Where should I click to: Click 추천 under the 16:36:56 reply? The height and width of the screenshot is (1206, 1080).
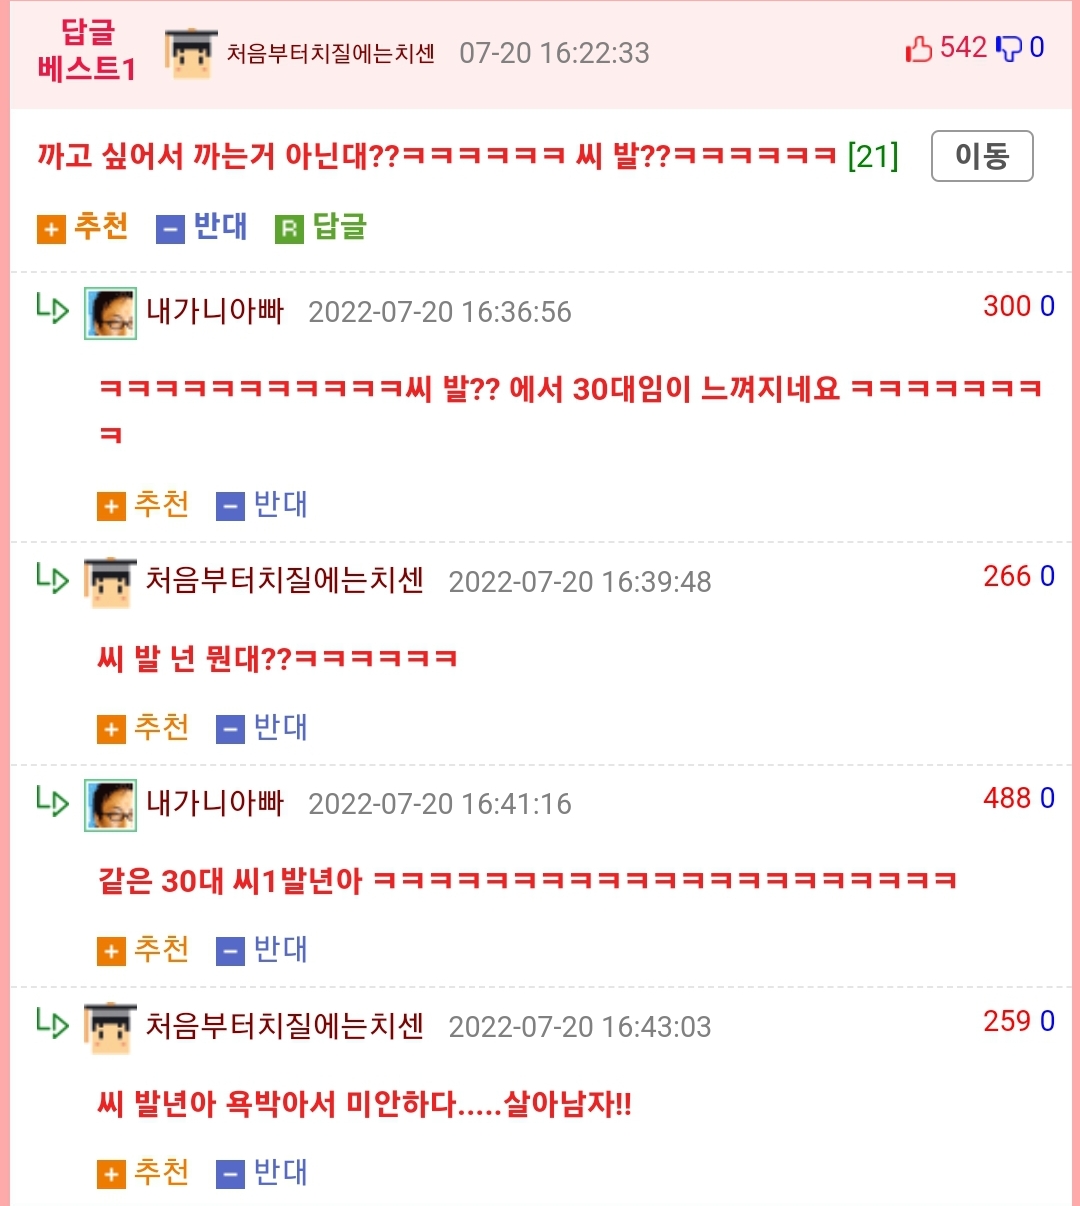[x=143, y=505]
